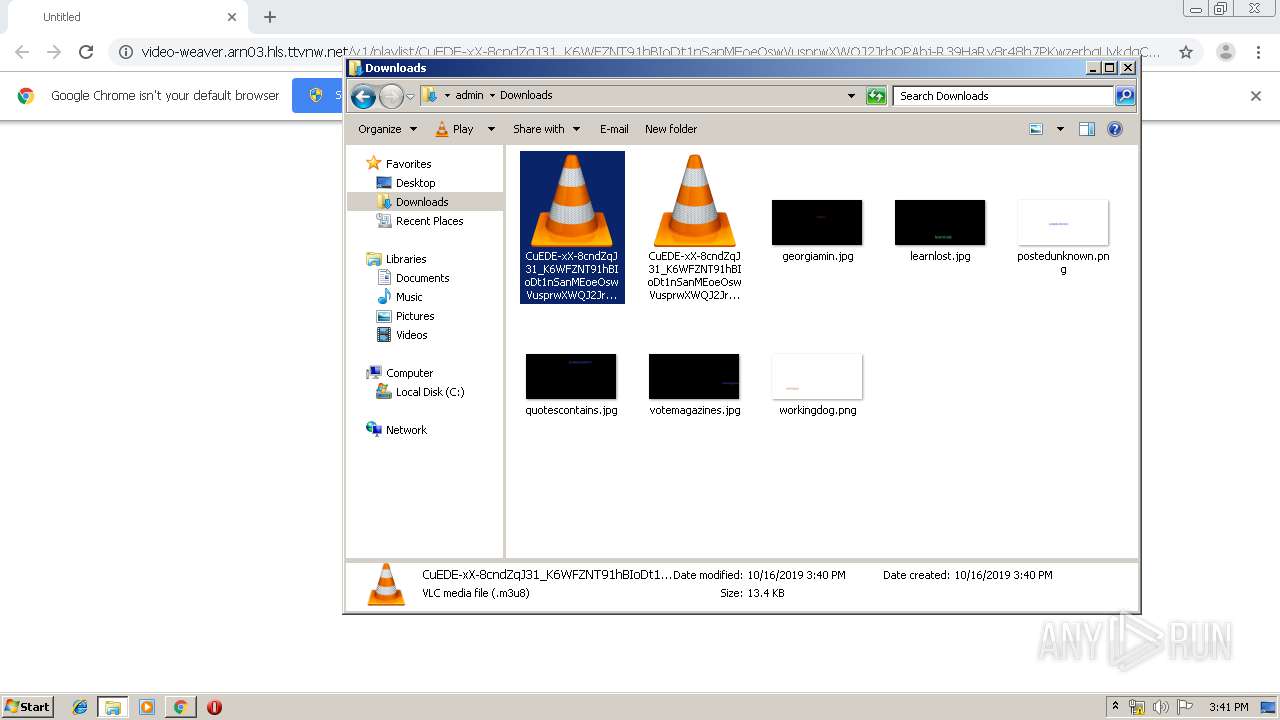Open Windows Media Player taskbar icon
1280x720 pixels.
[147, 707]
